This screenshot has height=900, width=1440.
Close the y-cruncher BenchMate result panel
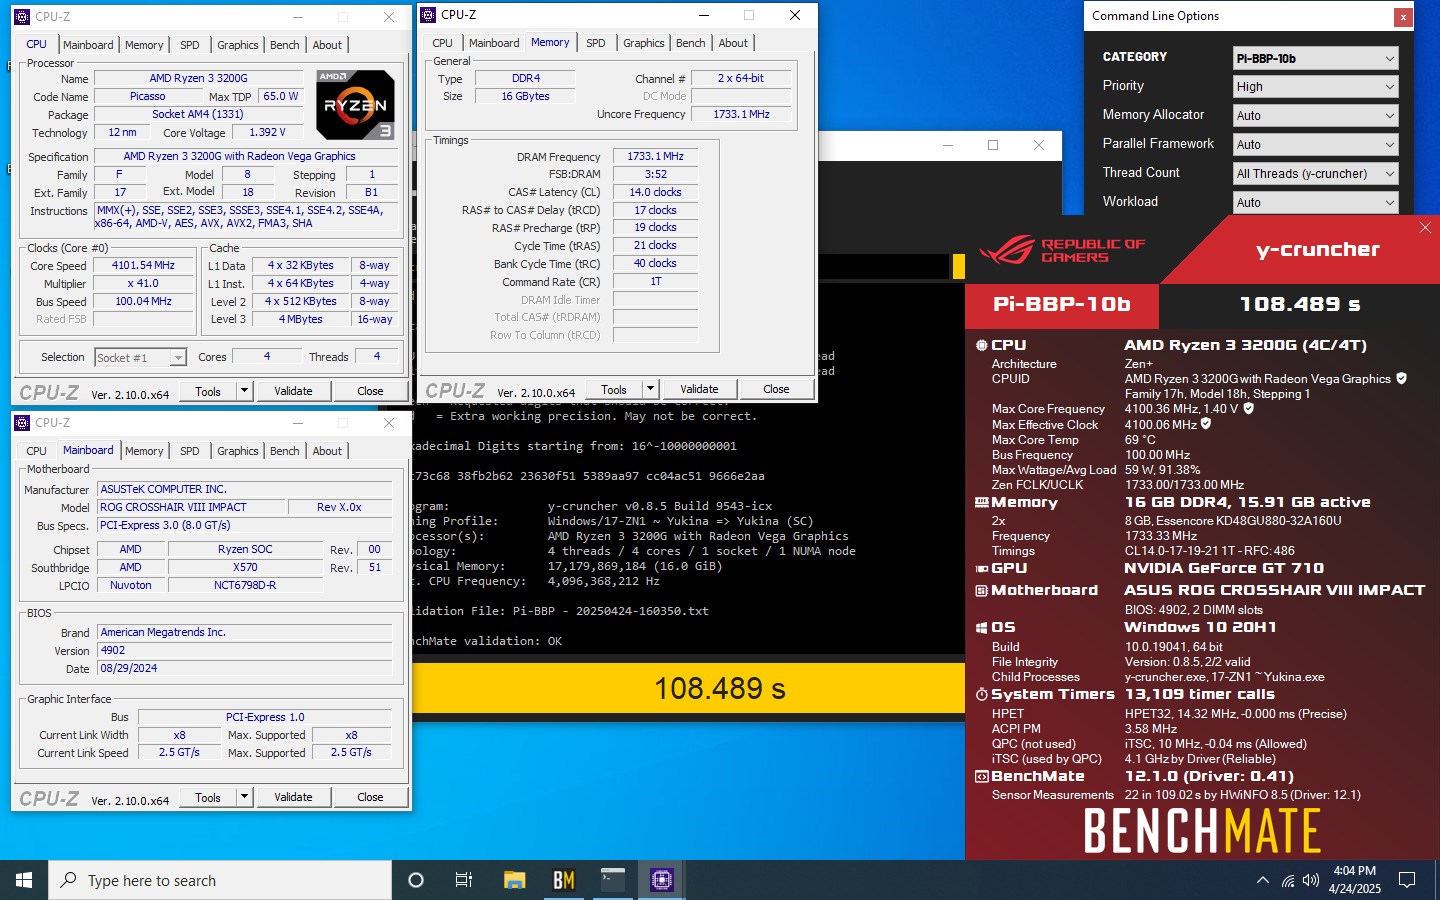tap(1425, 228)
